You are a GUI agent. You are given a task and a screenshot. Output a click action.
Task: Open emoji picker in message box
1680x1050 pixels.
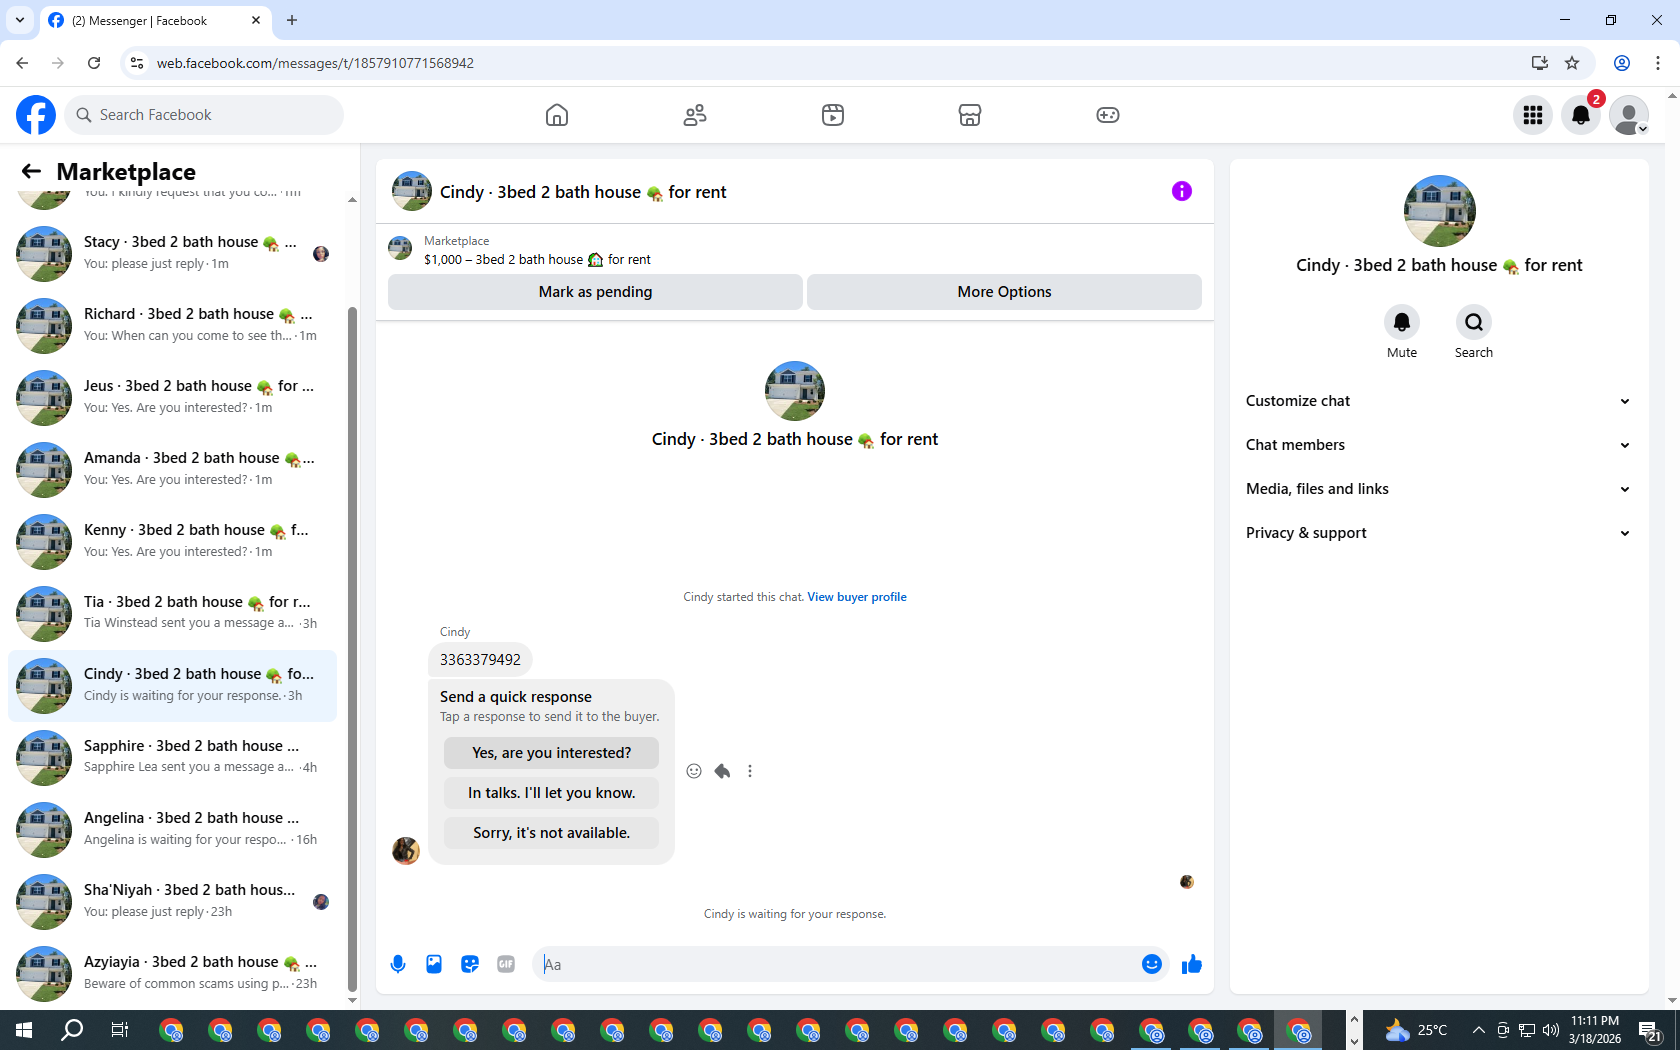1152,964
